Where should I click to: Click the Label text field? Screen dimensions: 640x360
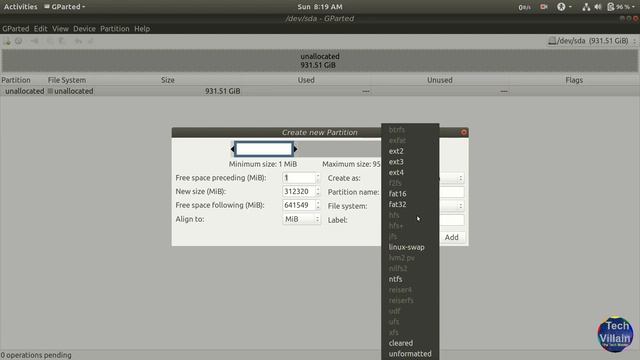tap(451, 220)
